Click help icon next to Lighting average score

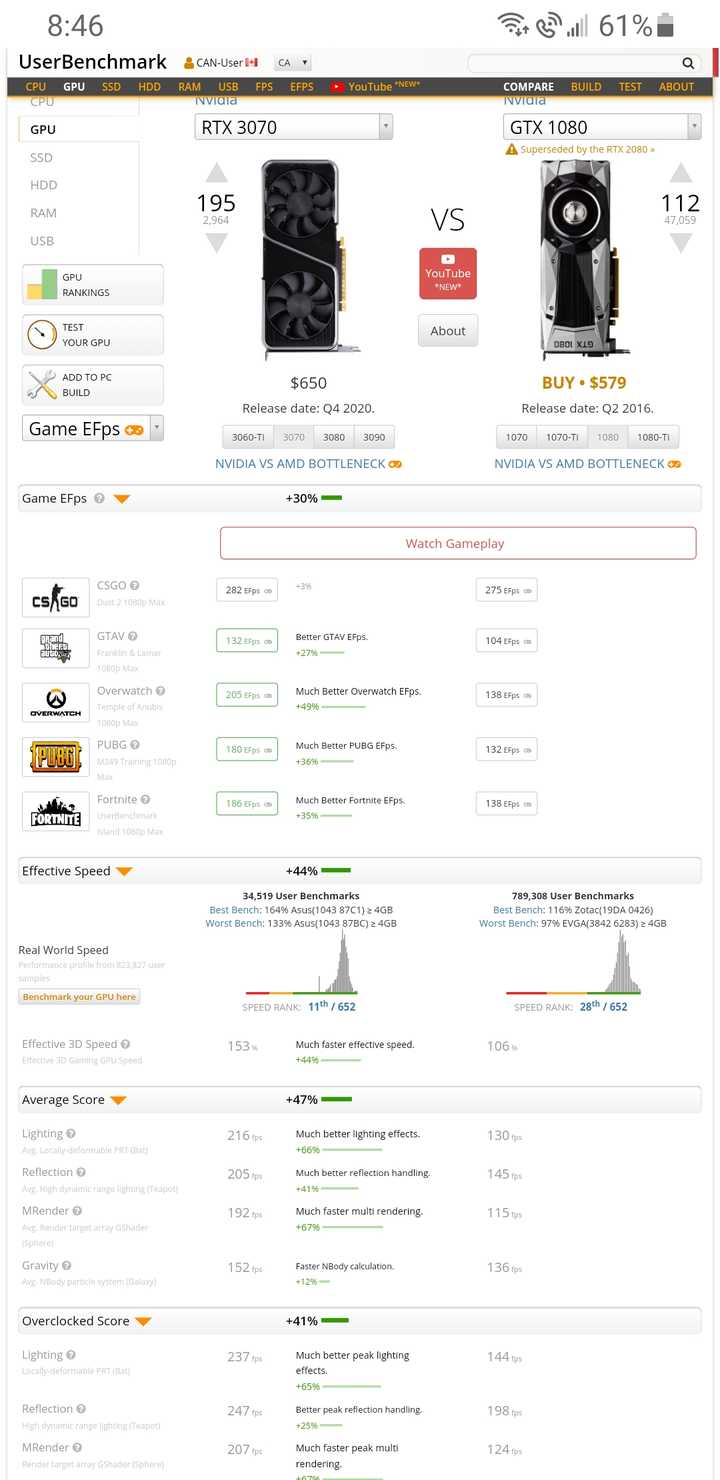(x=71, y=1134)
